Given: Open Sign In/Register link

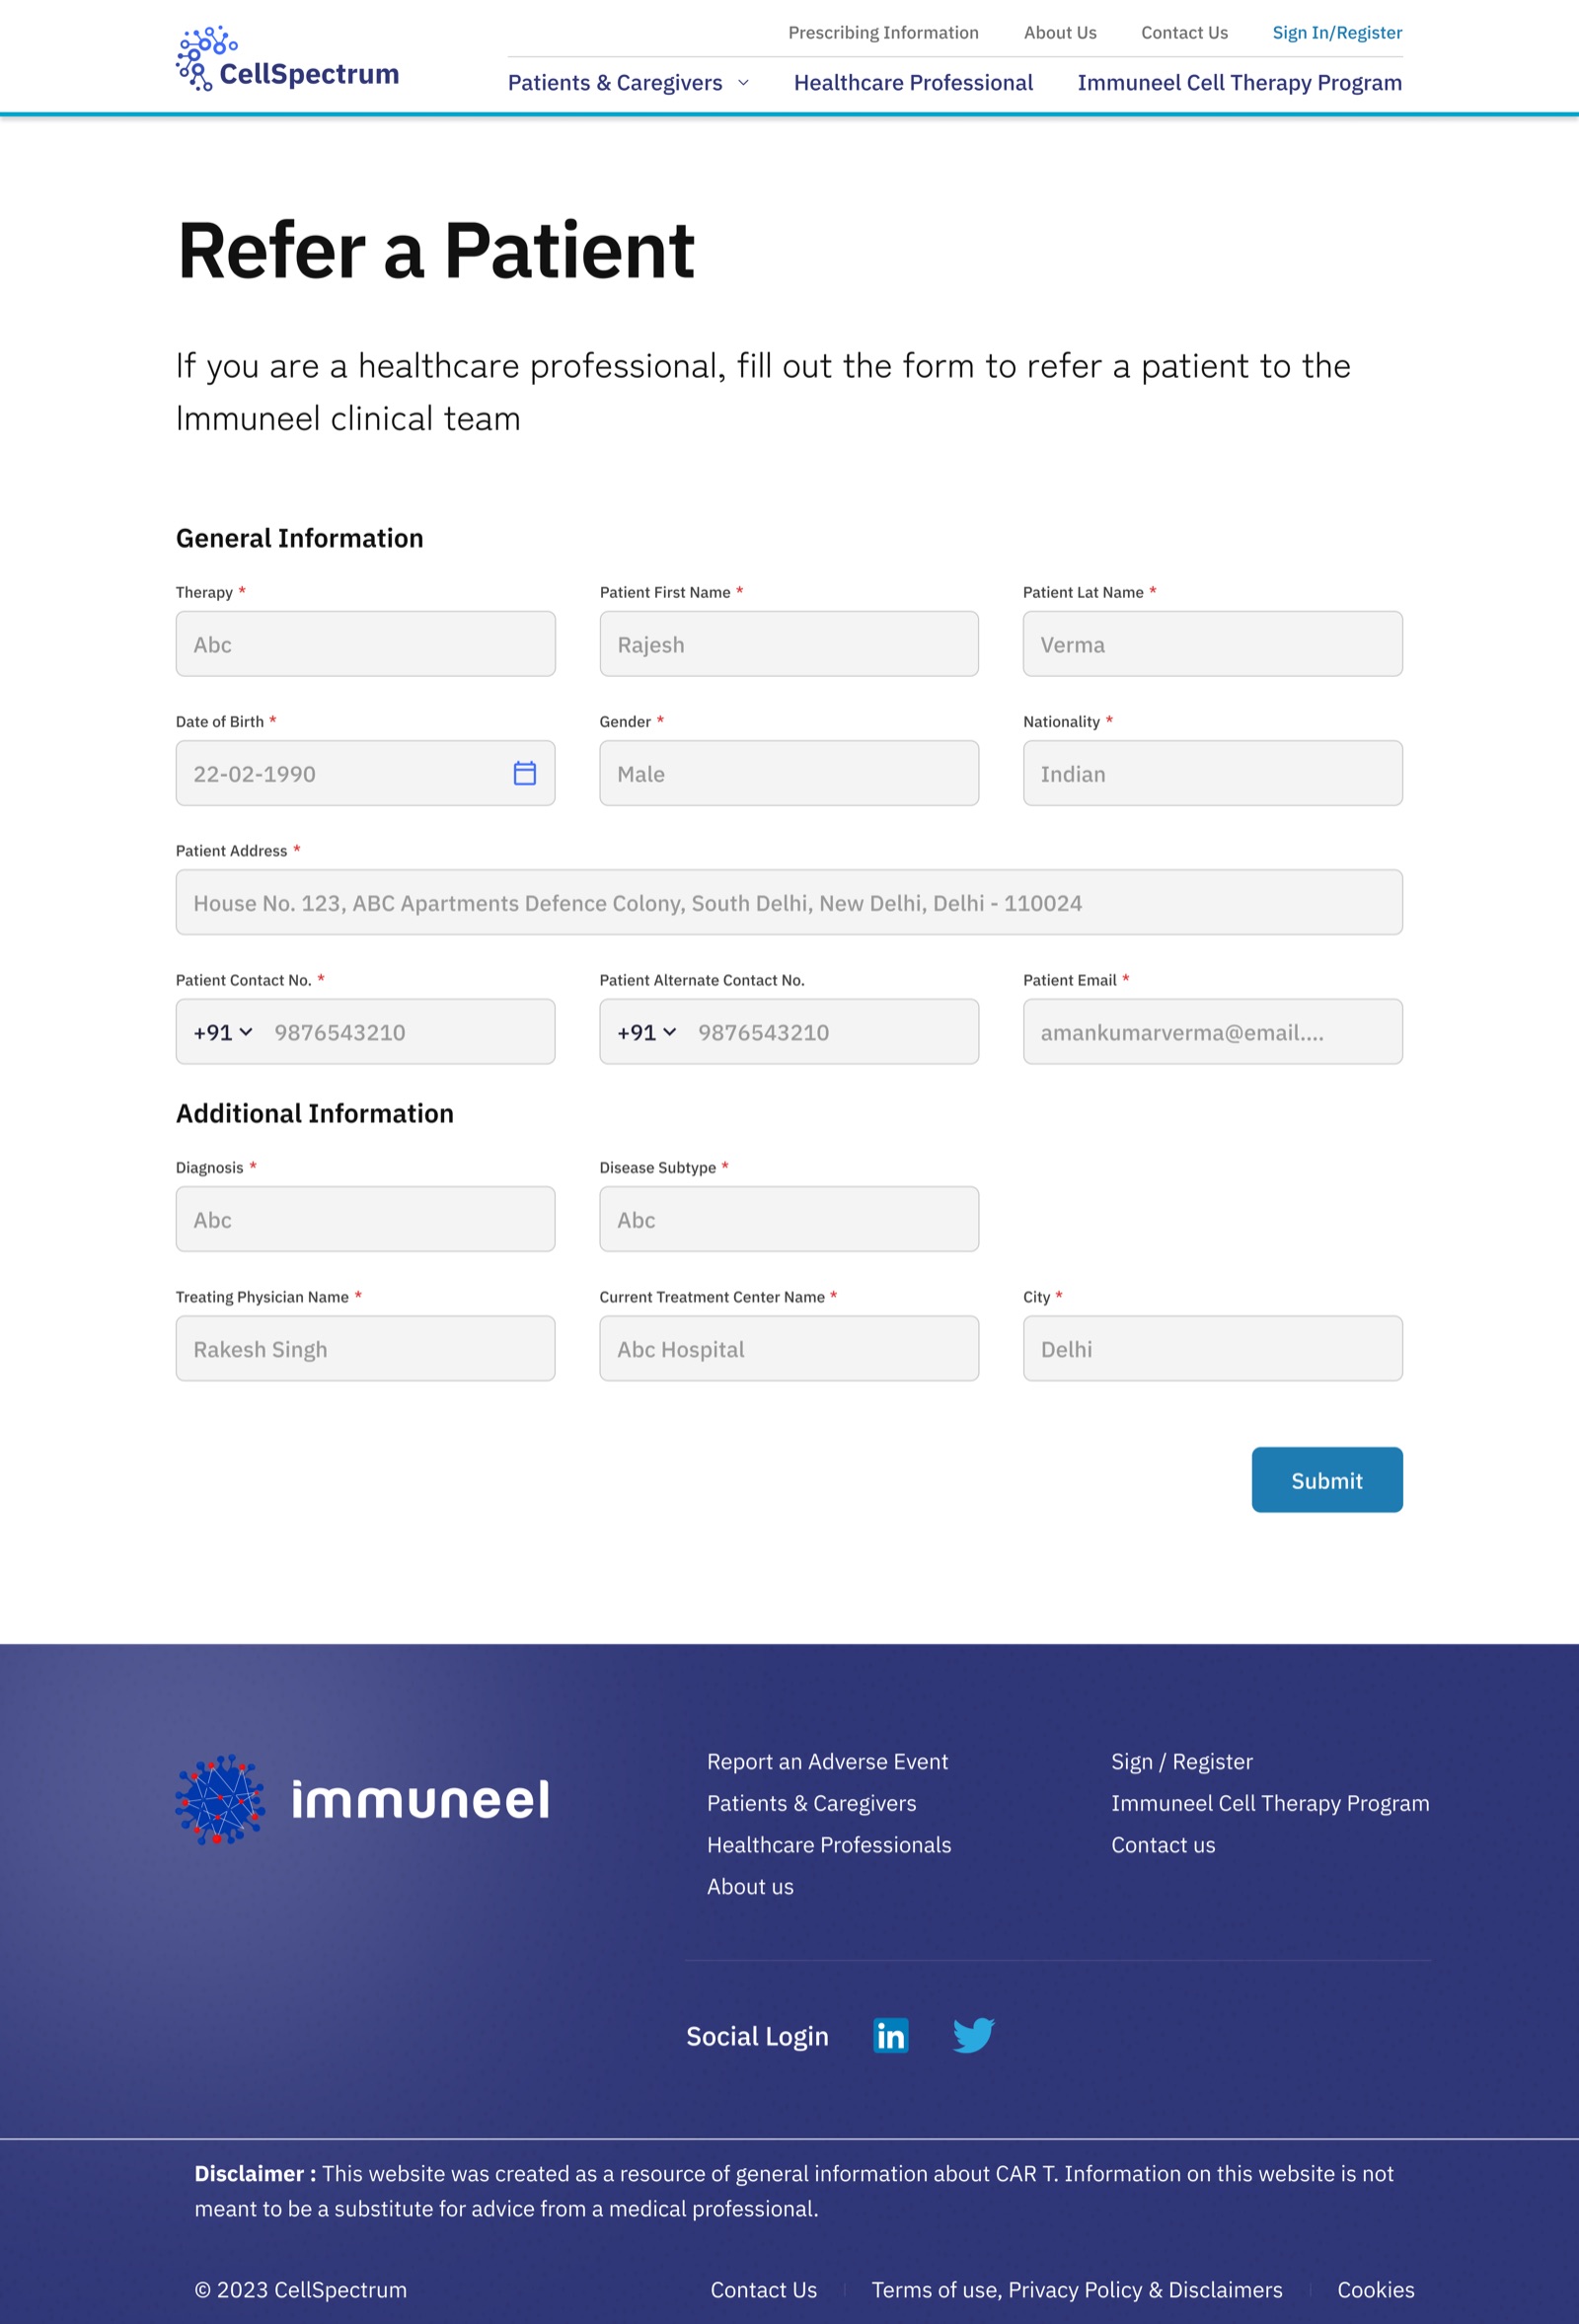Looking at the screenshot, I should click(1336, 33).
